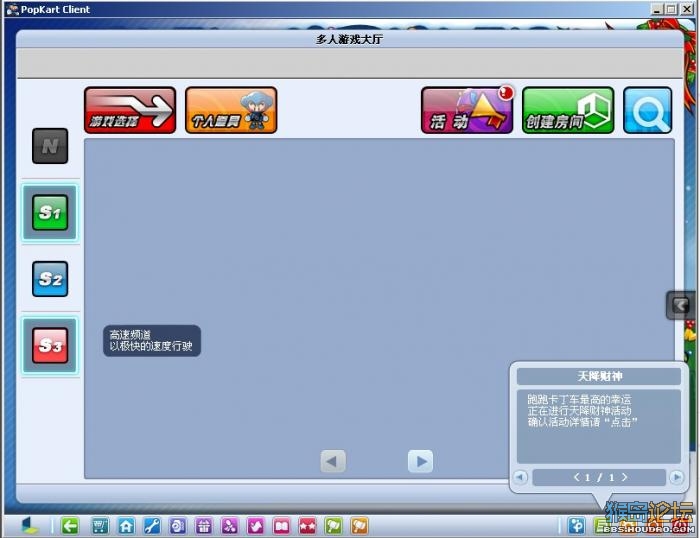
Task: Expand the gray side panel arrow on right edge
Action: pyautogui.click(x=681, y=305)
